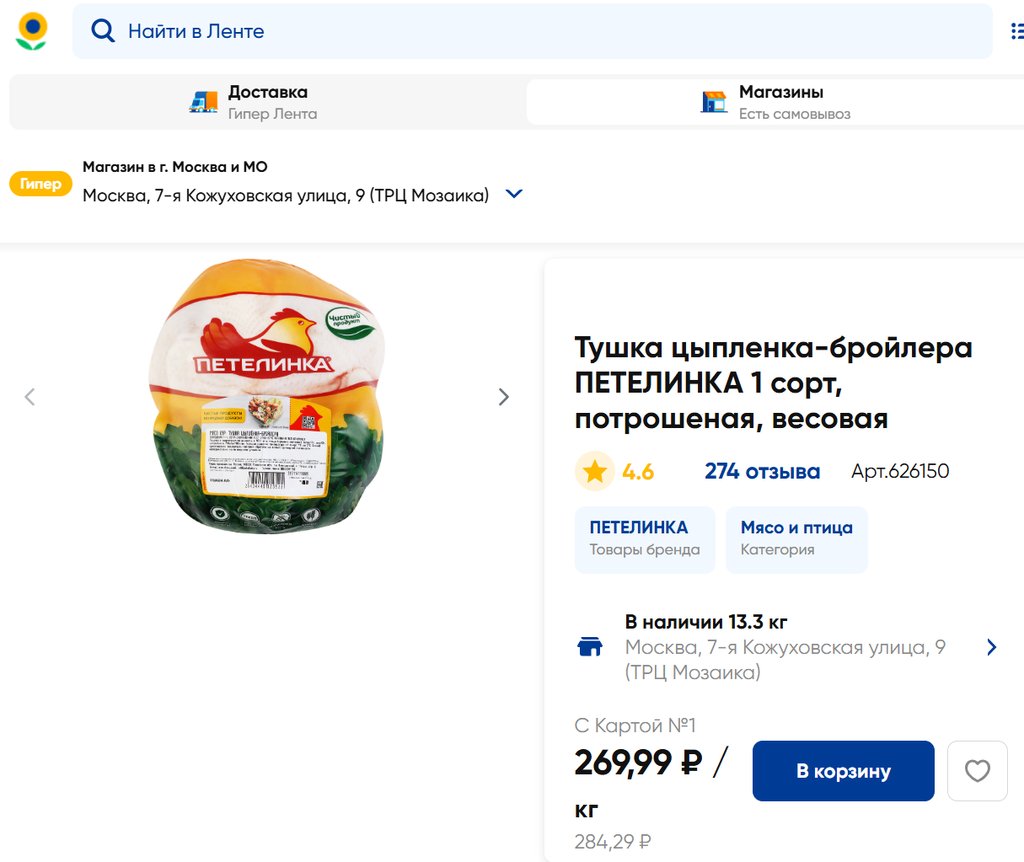The image size is (1024, 862).
Task: Click the Lenta sunflower logo
Action: (x=32, y=31)
